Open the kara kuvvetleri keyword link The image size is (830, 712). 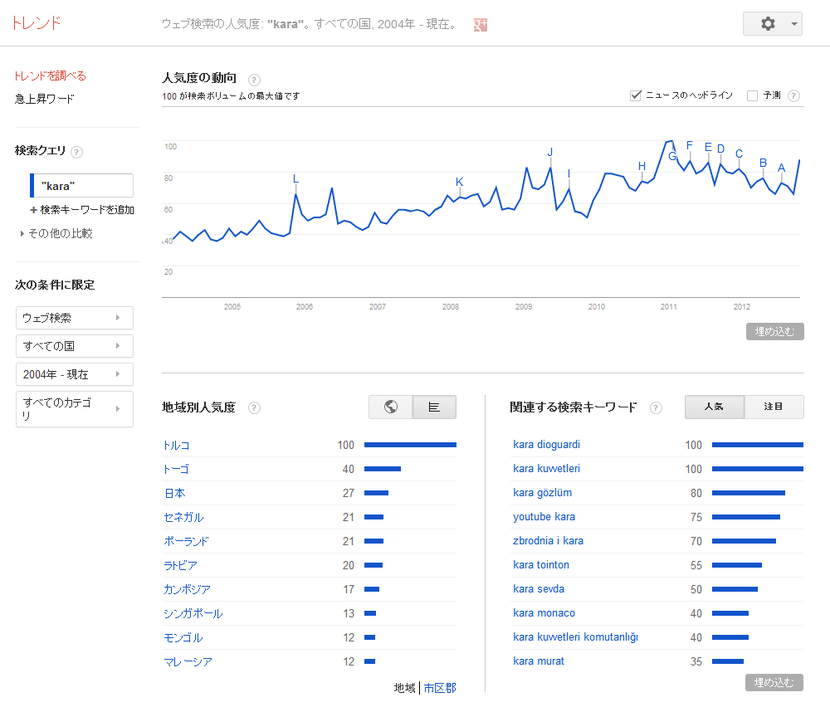point(546,468)
